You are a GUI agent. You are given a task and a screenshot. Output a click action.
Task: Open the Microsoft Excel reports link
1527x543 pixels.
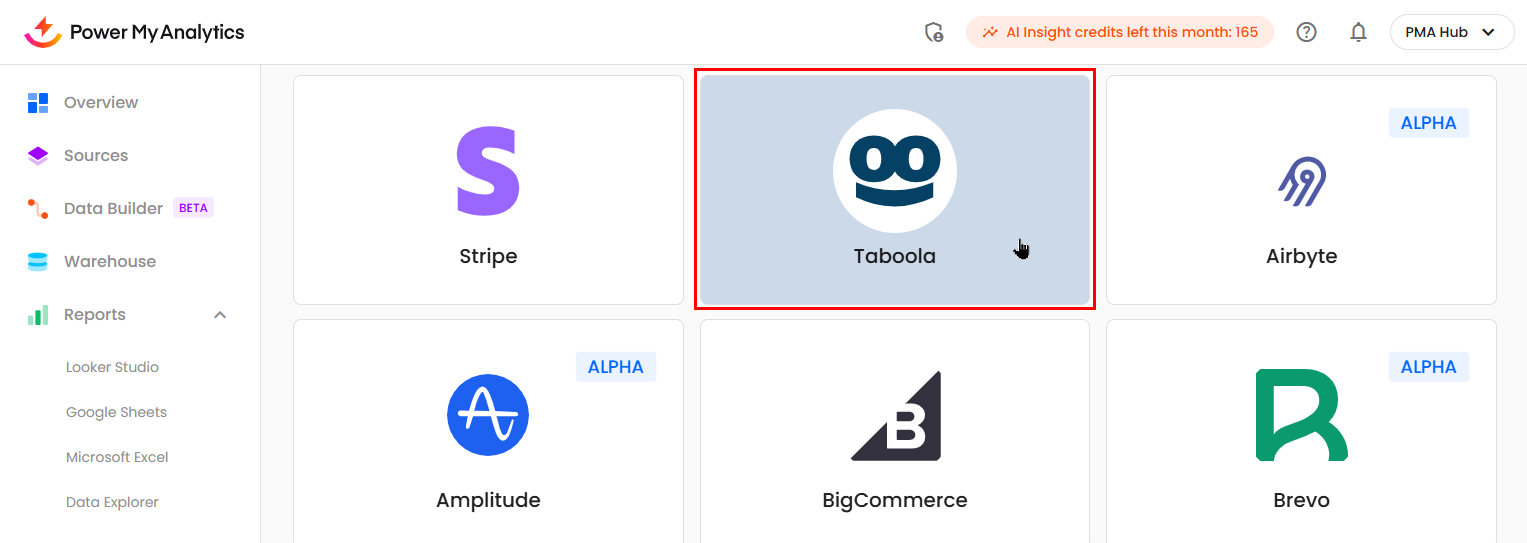coord(117,457)
